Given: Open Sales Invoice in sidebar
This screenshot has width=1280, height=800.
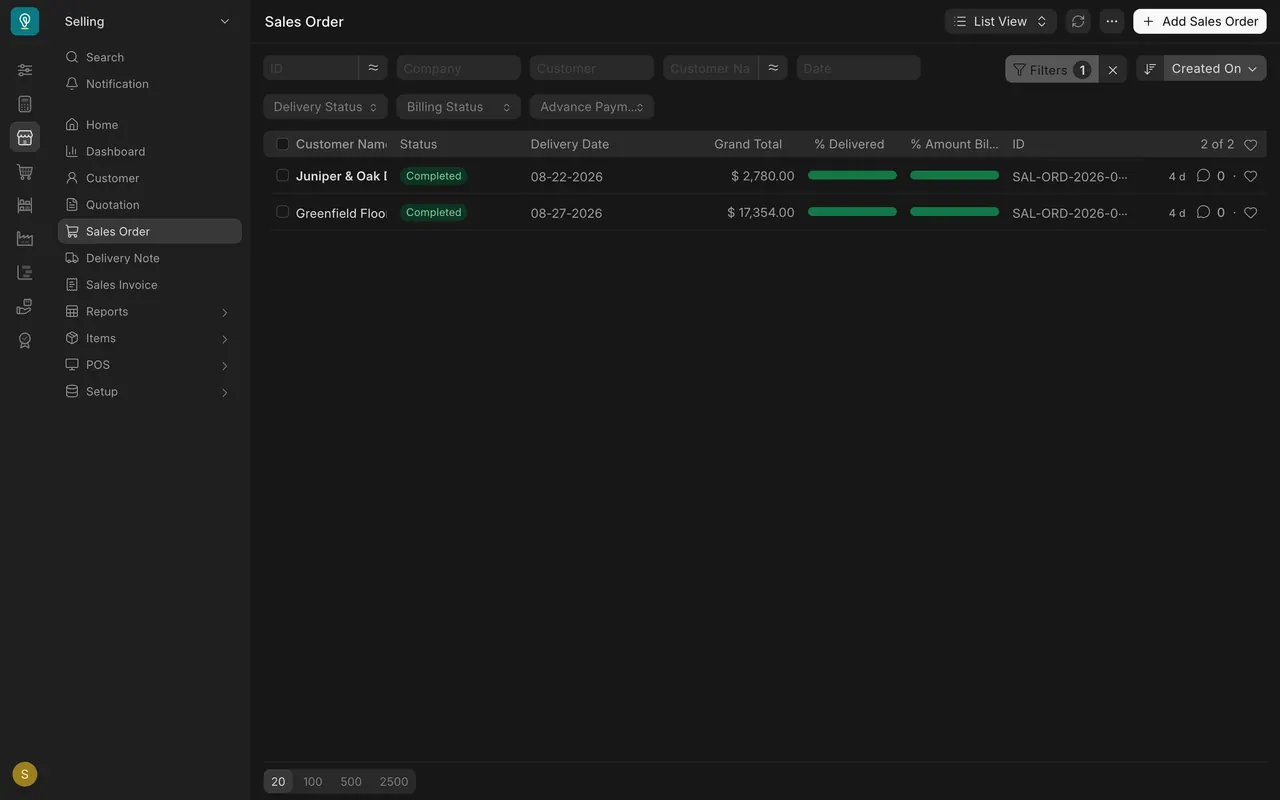Looking at the screenshot, I should point(150,285).
